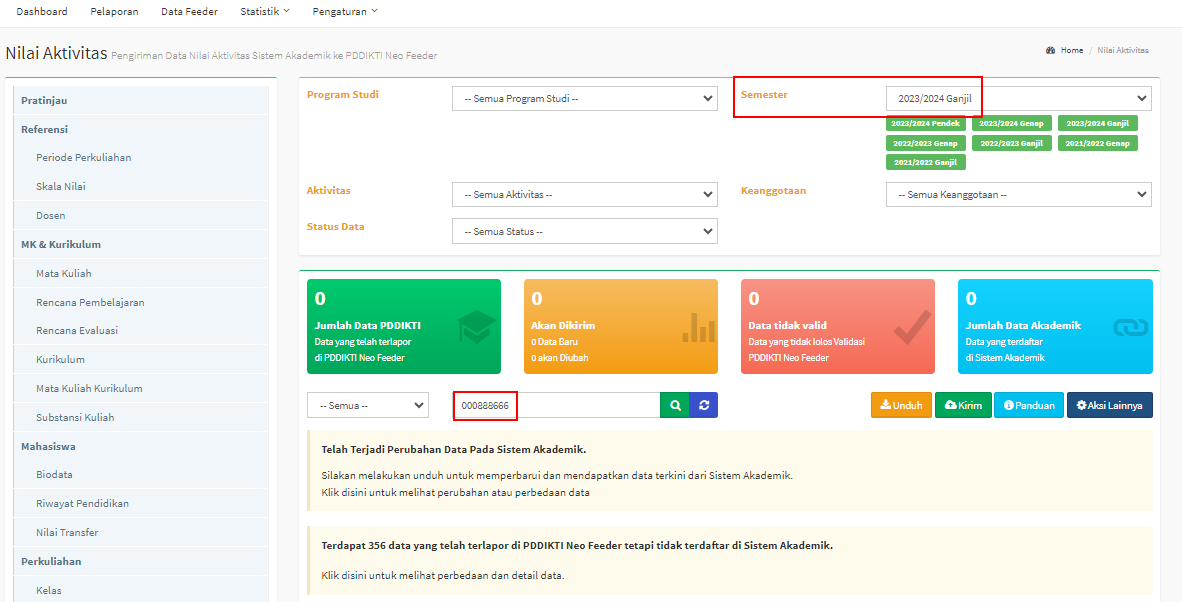Click the Nilai Aktivitas breadcrumb text
1182x602 pixels.
tap(1122, 50)
